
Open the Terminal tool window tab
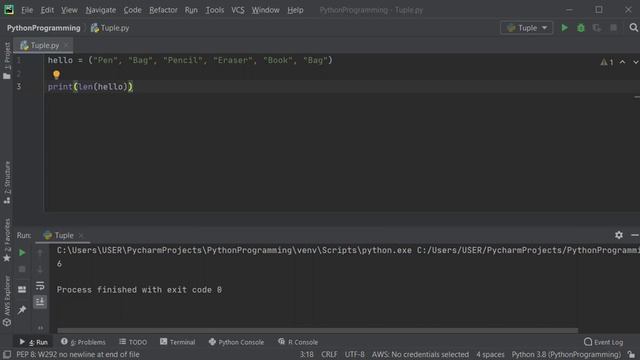pyautogui.click(x=178, y=342)
